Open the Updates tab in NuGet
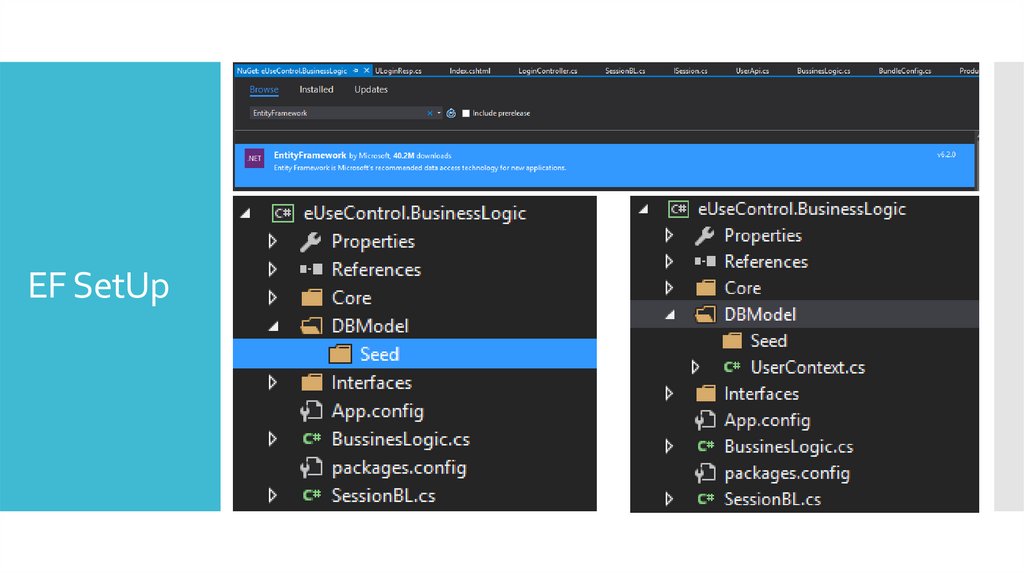 pos(371,90)
